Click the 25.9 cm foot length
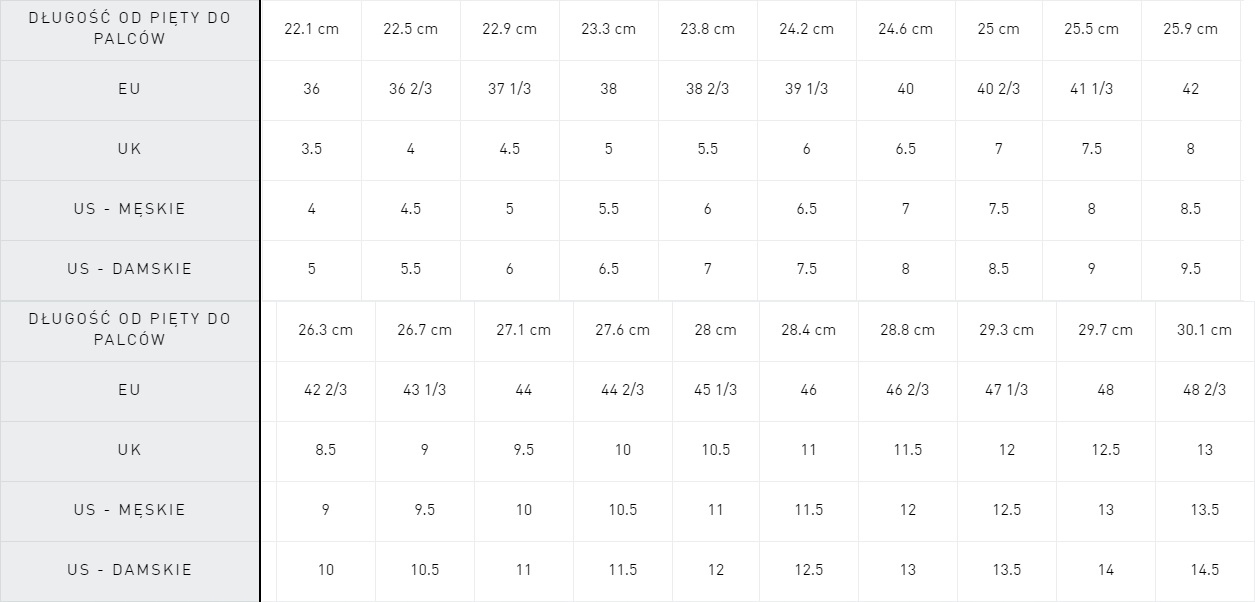This screenshot has height=602, width=1255. click(x=1190, y=29)
